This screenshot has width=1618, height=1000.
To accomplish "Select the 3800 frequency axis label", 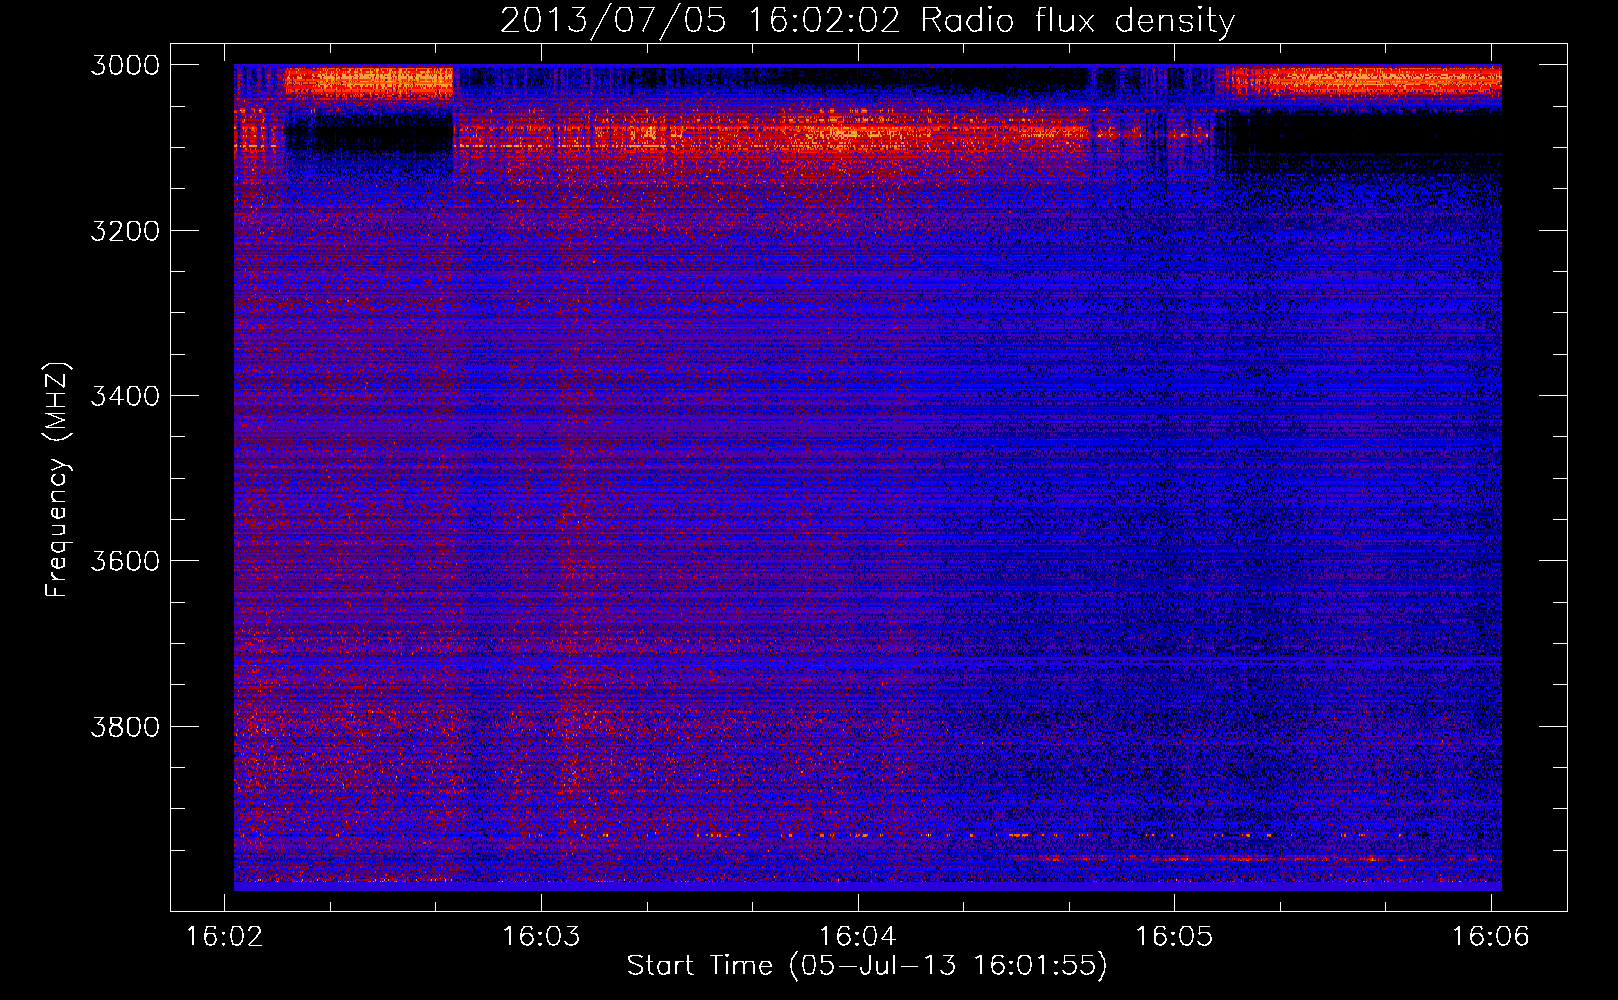I will point(125,727).
